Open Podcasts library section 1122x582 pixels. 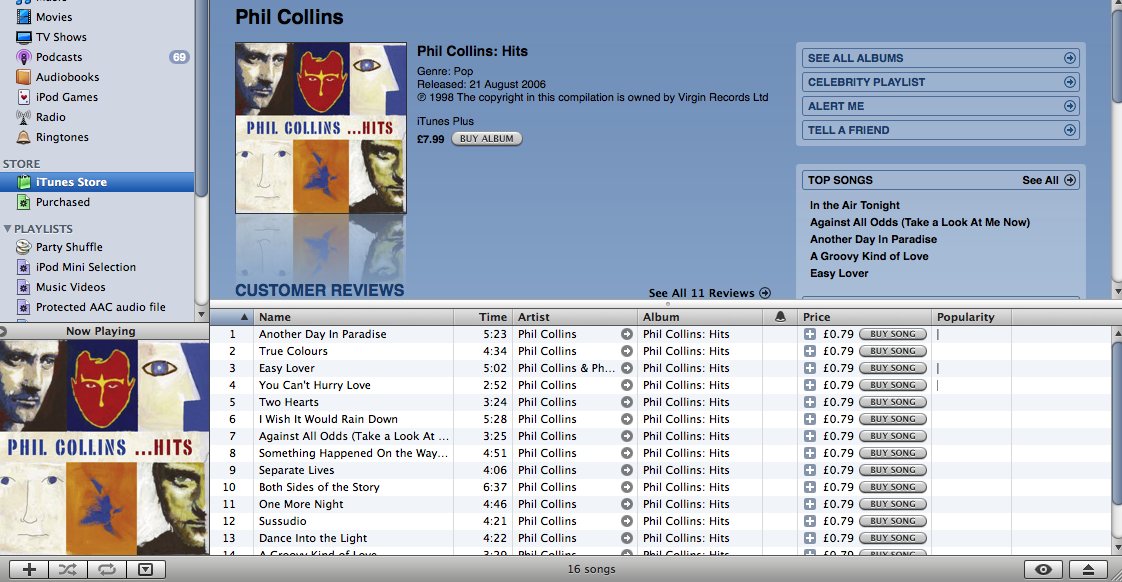[x=59, y=57]
